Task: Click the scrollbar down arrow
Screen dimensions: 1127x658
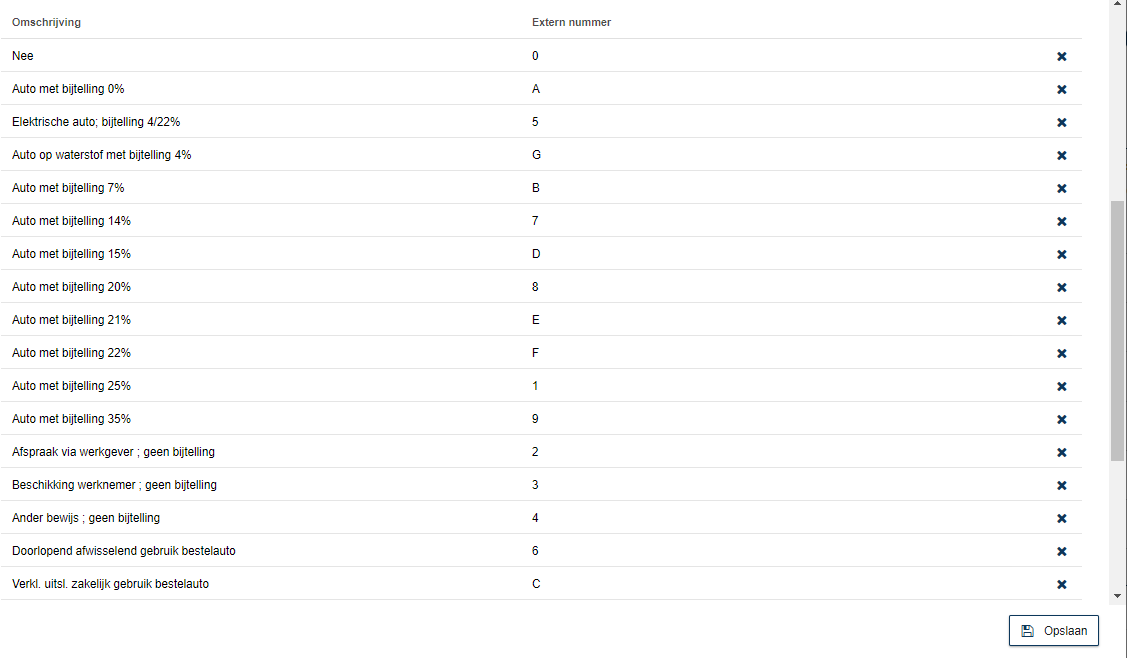Action: pos(1118,595)
